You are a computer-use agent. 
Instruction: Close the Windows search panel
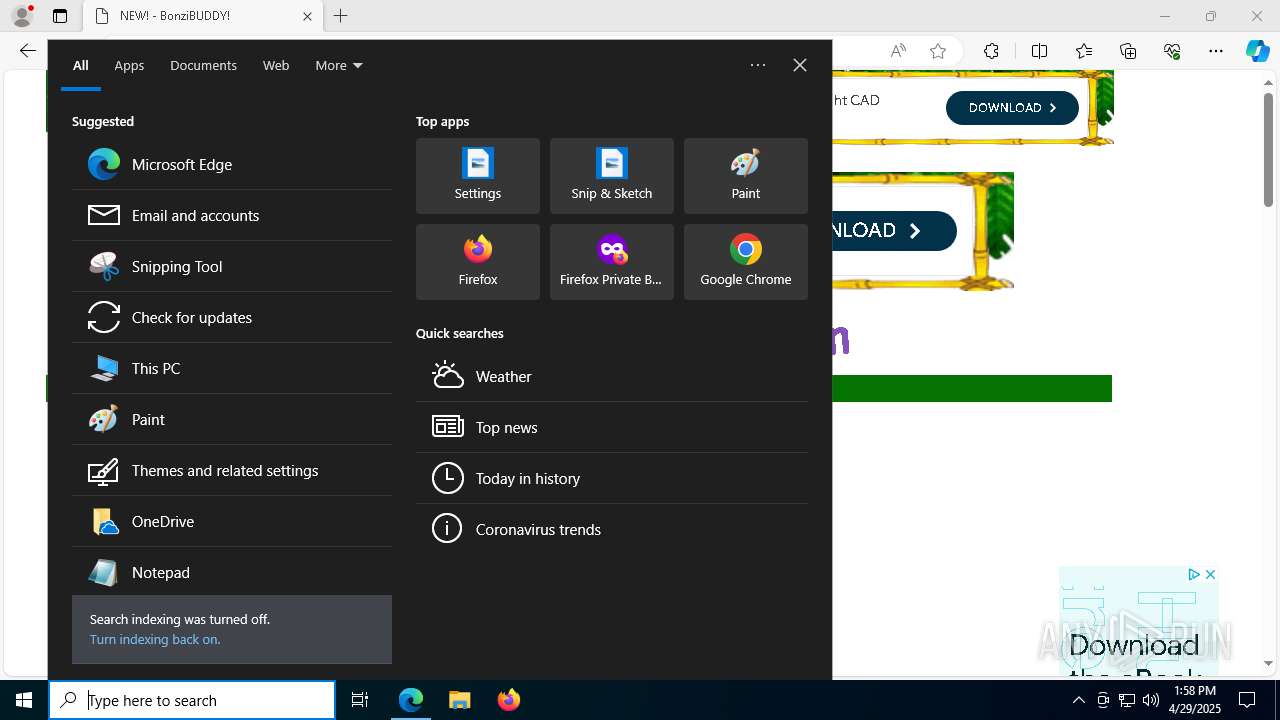800,65
